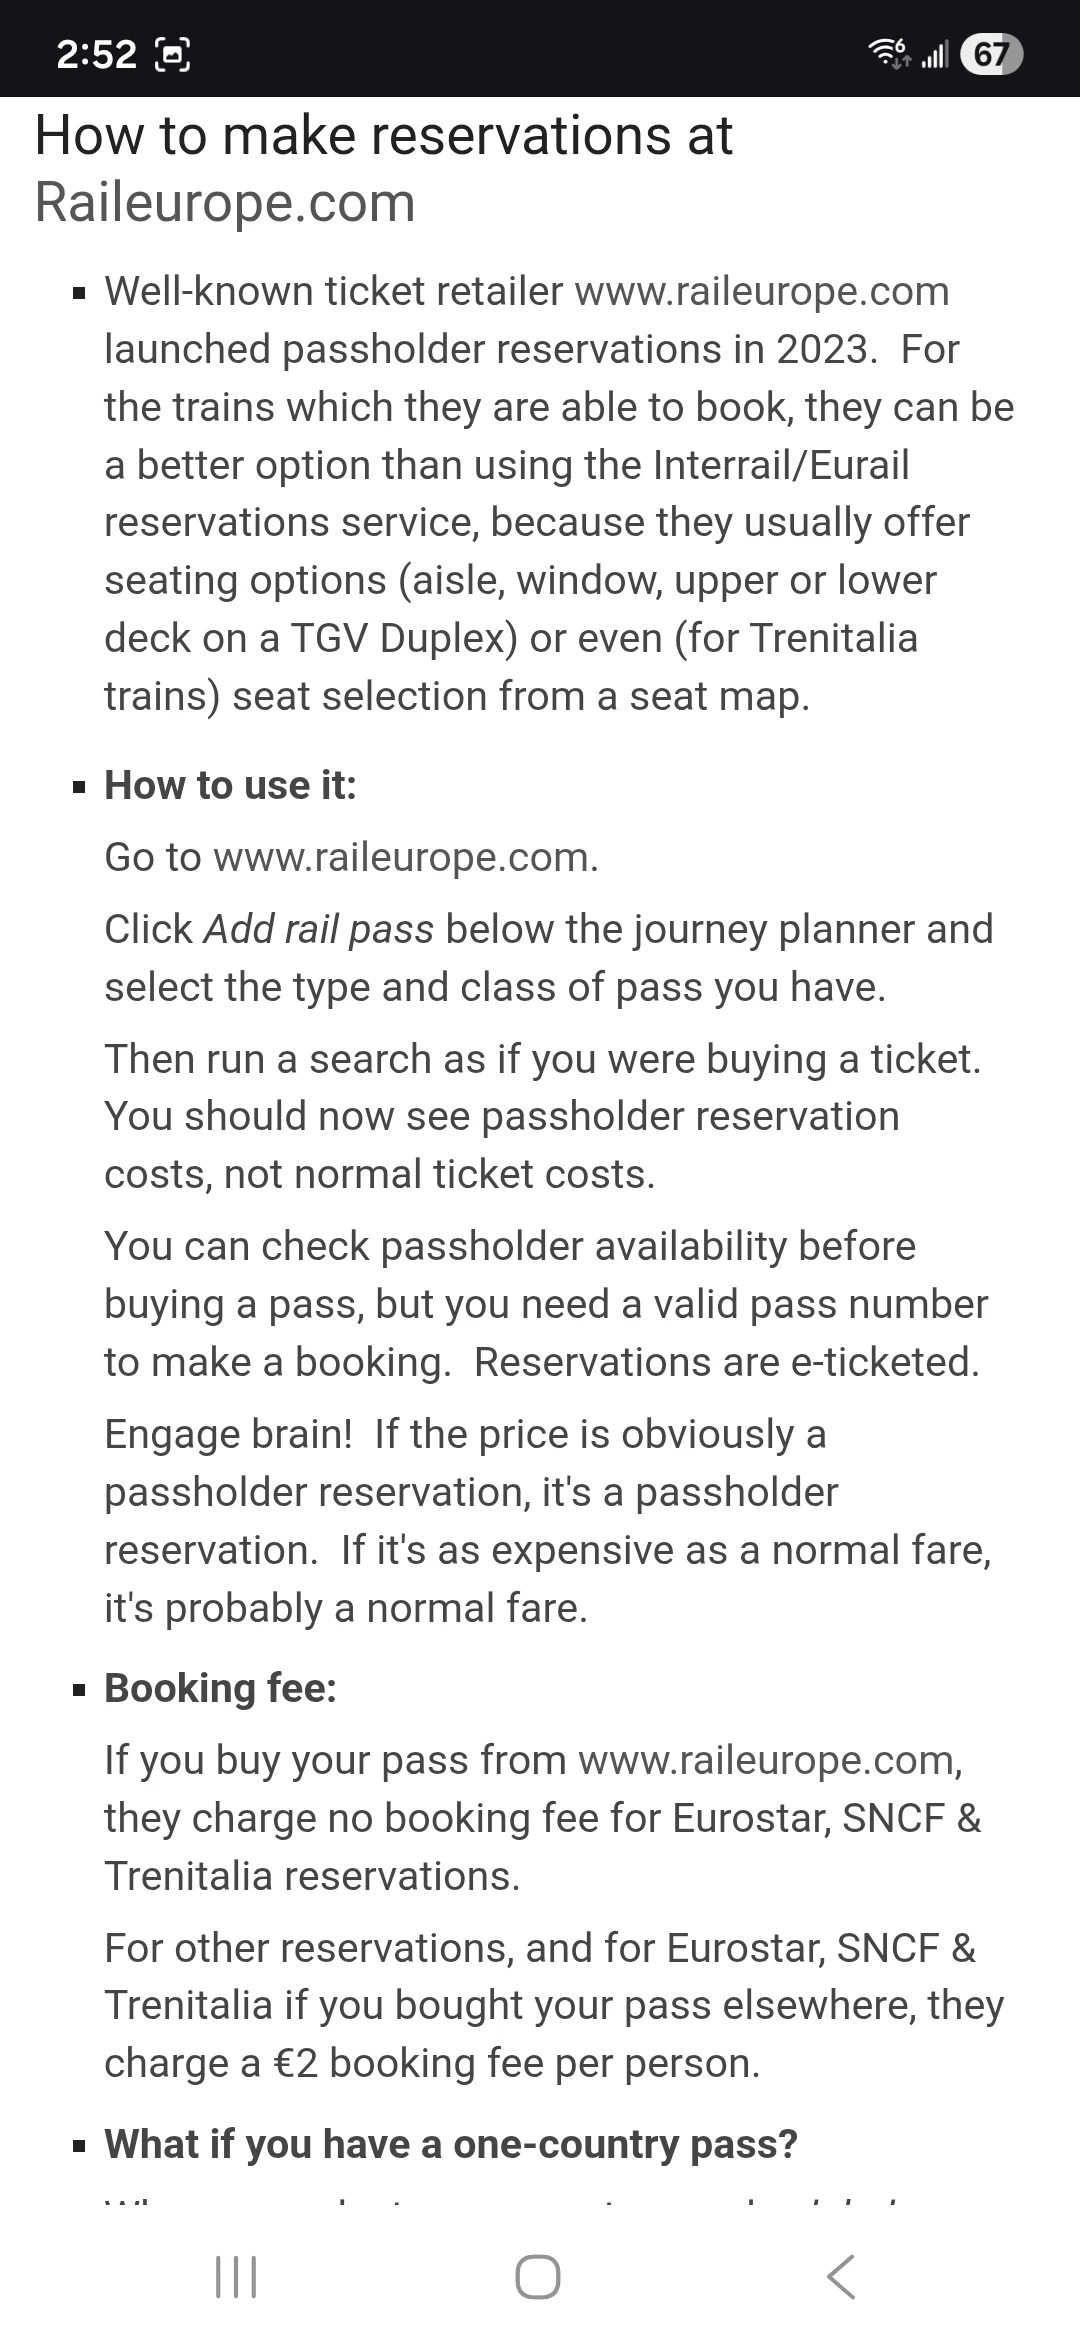The width and height of the screenshot is (1080, 2340).
Task: Tap the Wi-Fi status icon
Action: pyautogui.click(x=889, y=53)
